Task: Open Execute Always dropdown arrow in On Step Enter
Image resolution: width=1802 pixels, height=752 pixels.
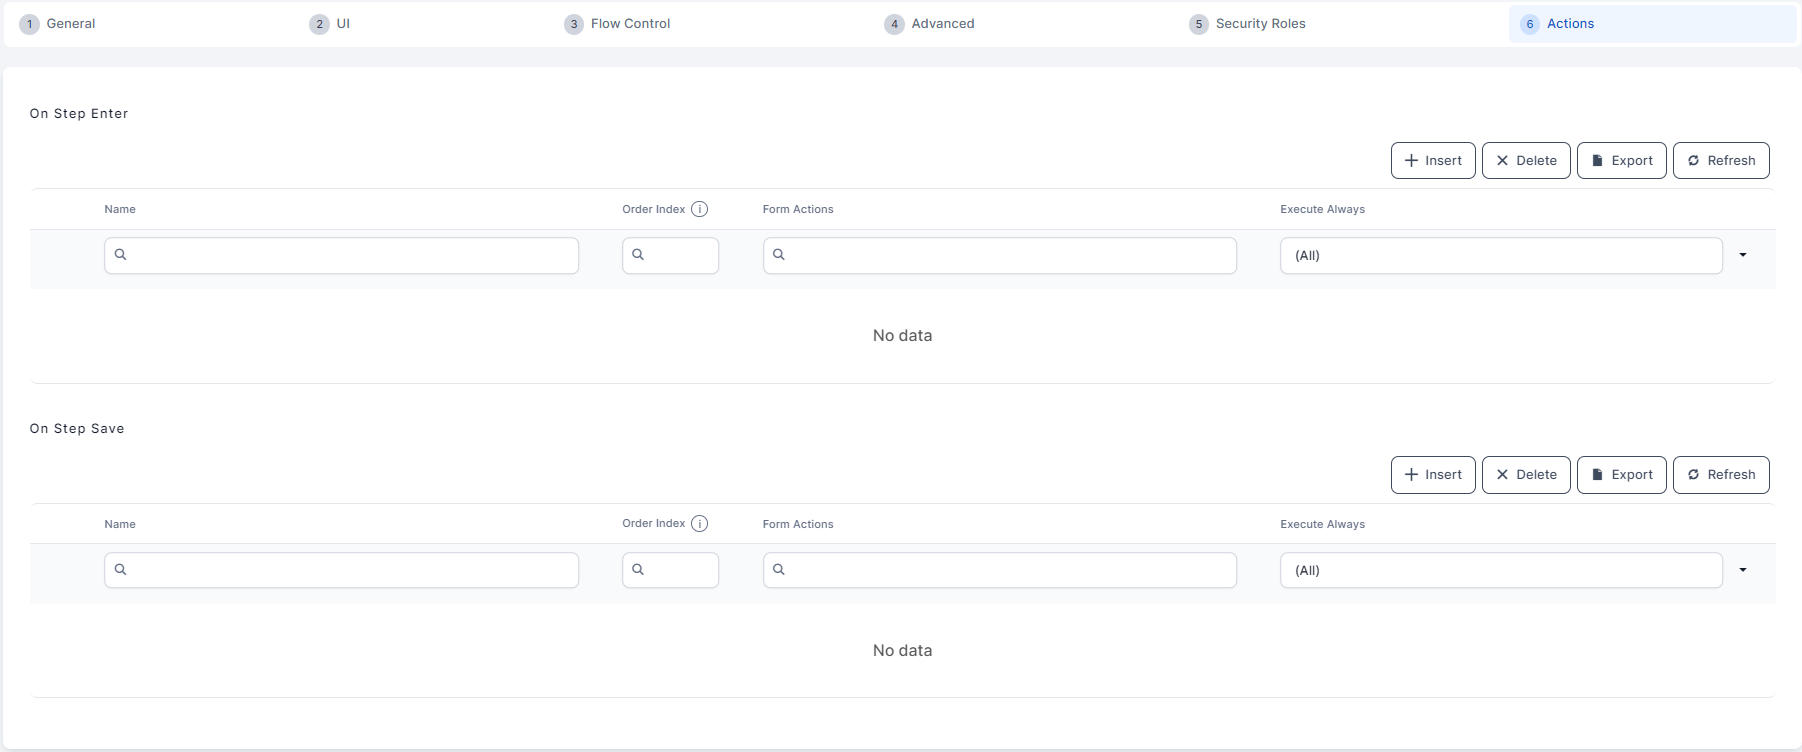Action: click(1742, 255)
